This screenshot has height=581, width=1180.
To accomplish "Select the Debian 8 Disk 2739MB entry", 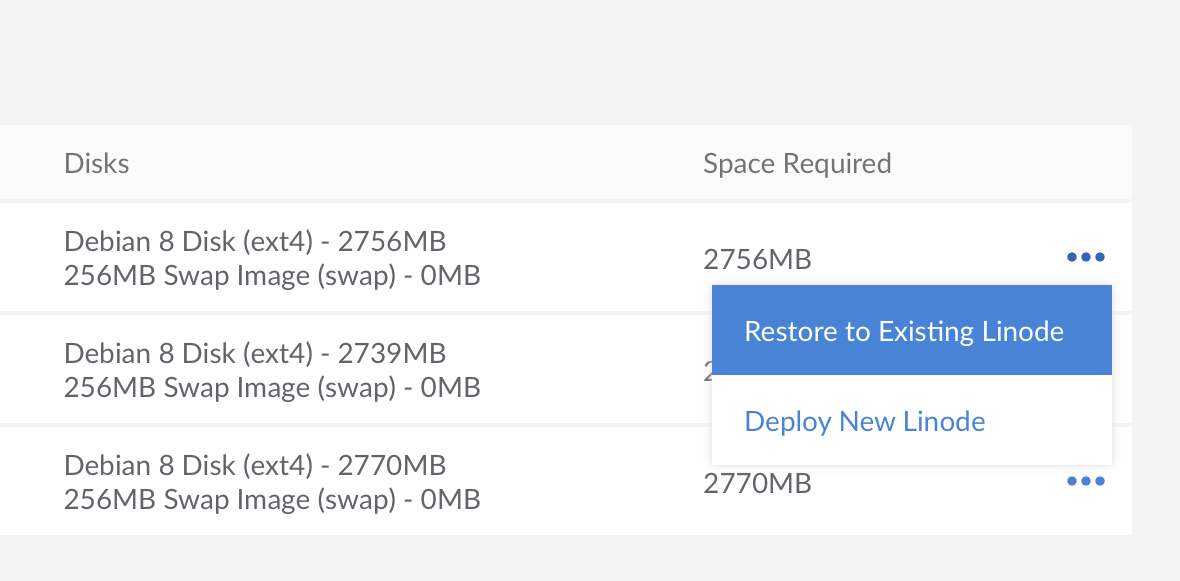I will pos(255,353).
